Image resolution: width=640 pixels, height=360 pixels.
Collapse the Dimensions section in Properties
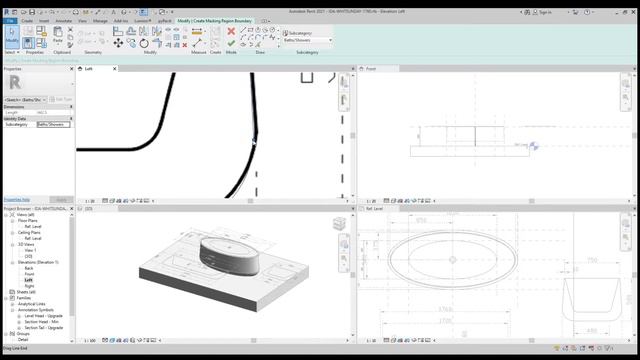(71, 107)
